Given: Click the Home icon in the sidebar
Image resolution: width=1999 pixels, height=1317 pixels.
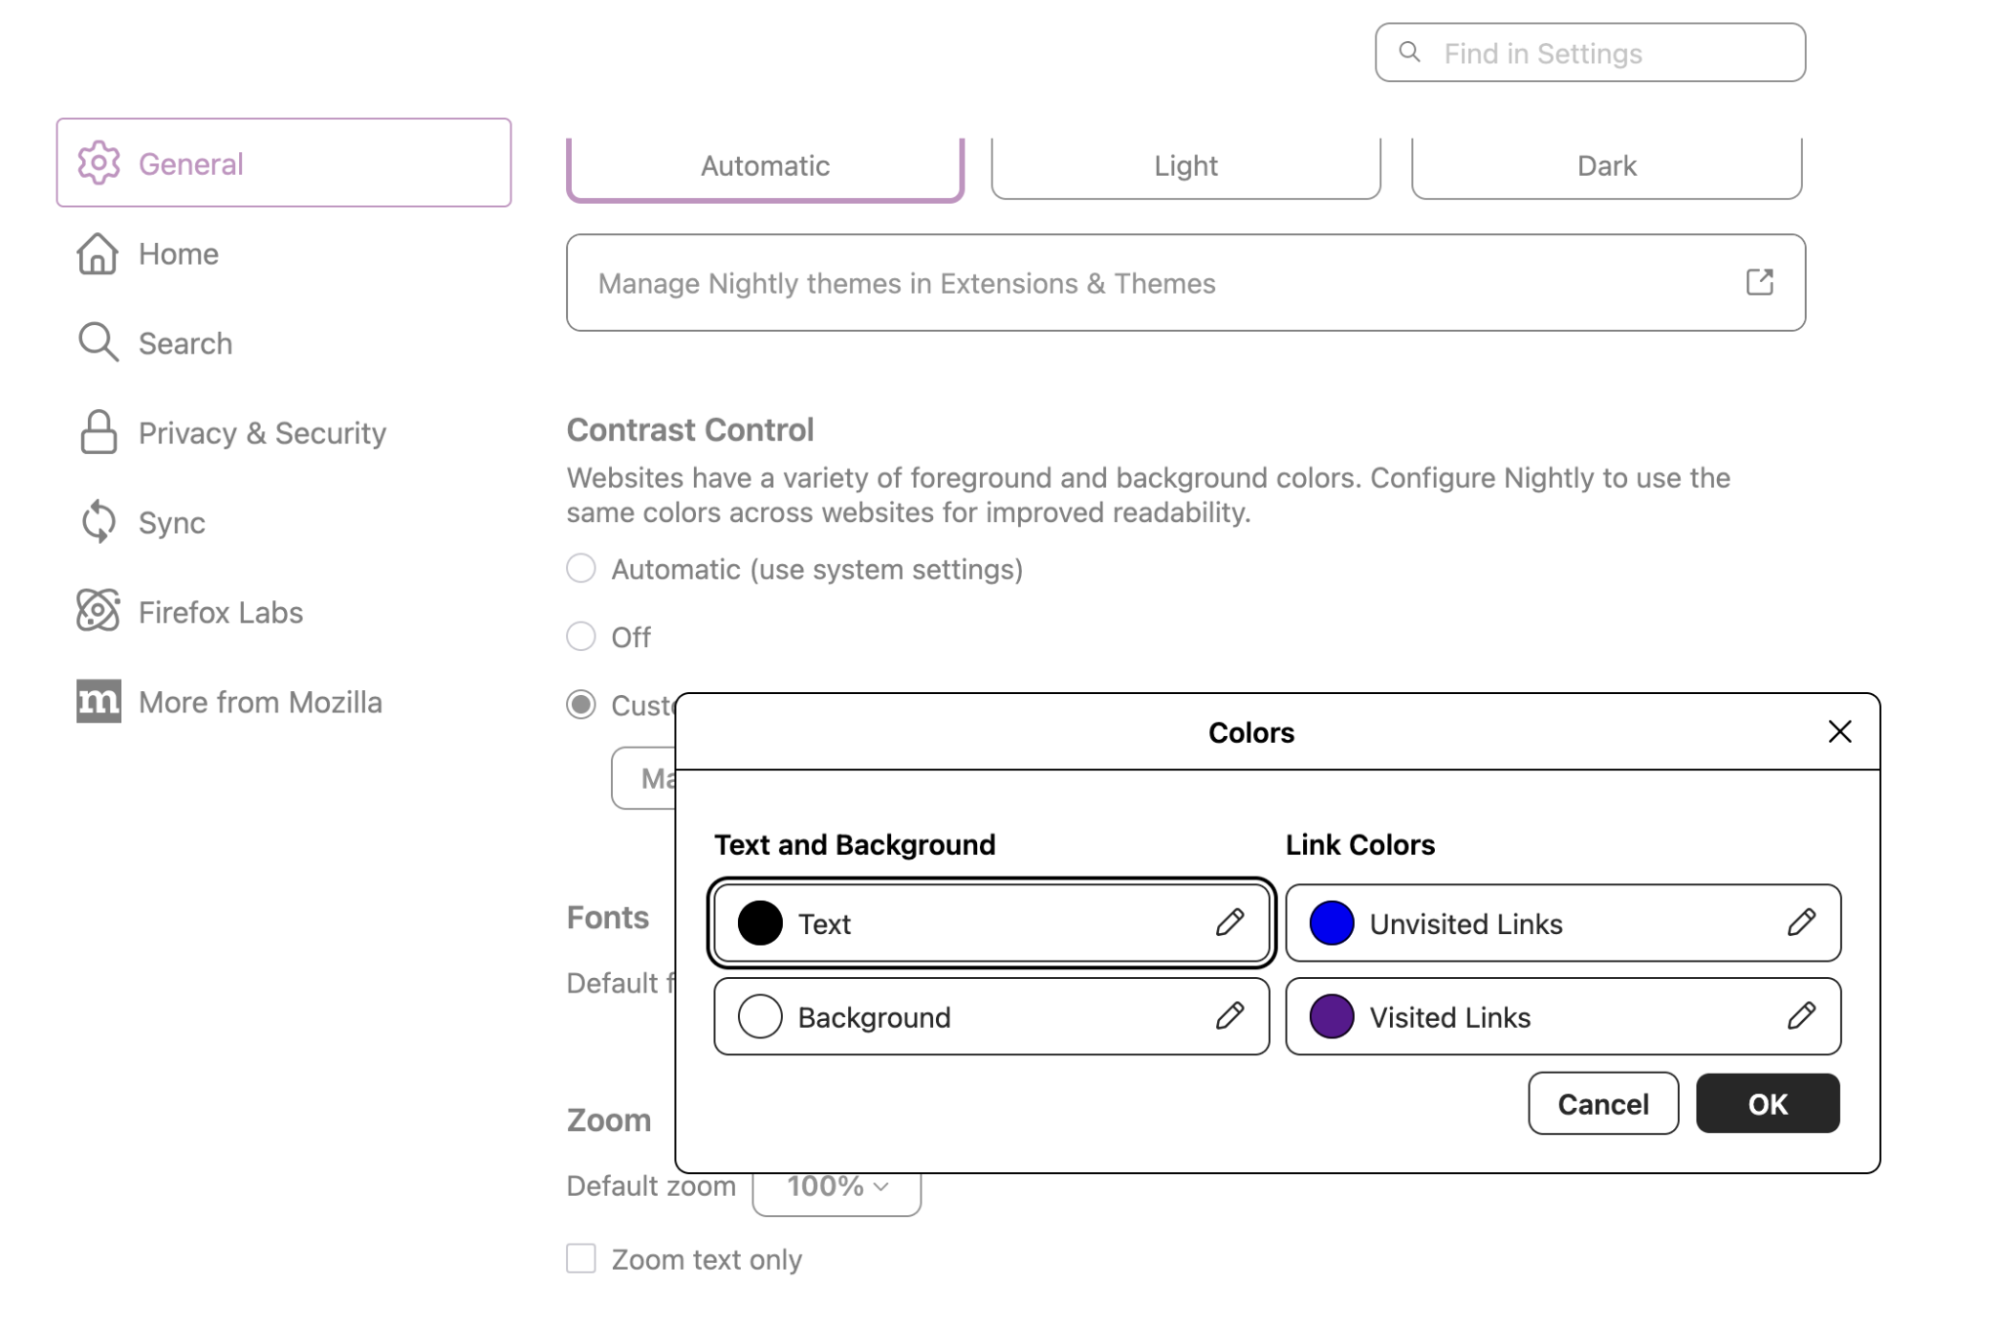Looking at the screenshot, I should click(x=98, y=254).
